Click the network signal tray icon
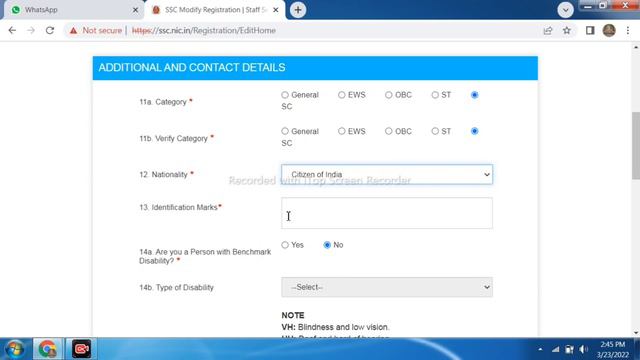The height and width of the screenshot is (360, 640). (x=556, y=349)
